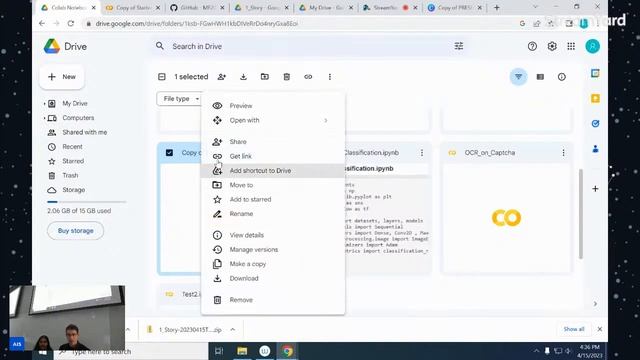Click the Share icon in selection toolbar
This screenshot has width=640, height=360.
222,77
